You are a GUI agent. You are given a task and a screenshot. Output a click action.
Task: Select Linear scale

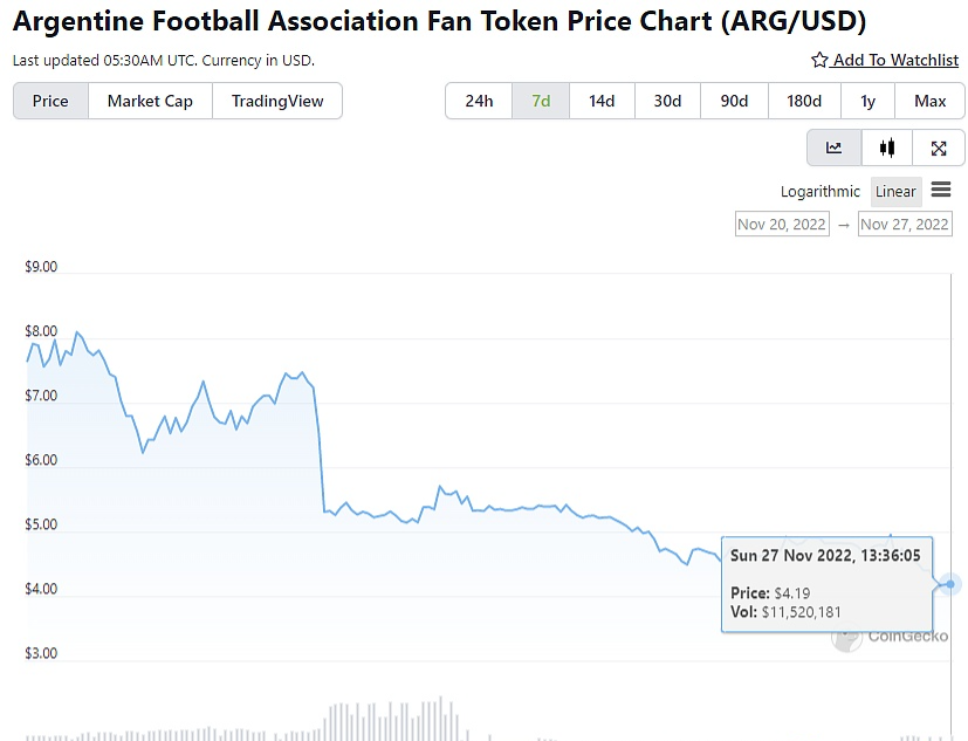pyautogui.click(x=895, y=192)
